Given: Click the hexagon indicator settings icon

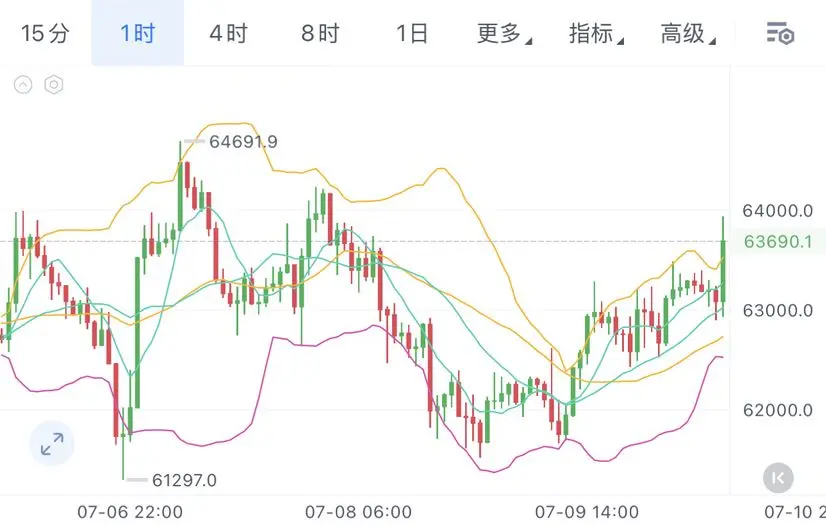Looking at the screenshot, I should click(54, 84).
